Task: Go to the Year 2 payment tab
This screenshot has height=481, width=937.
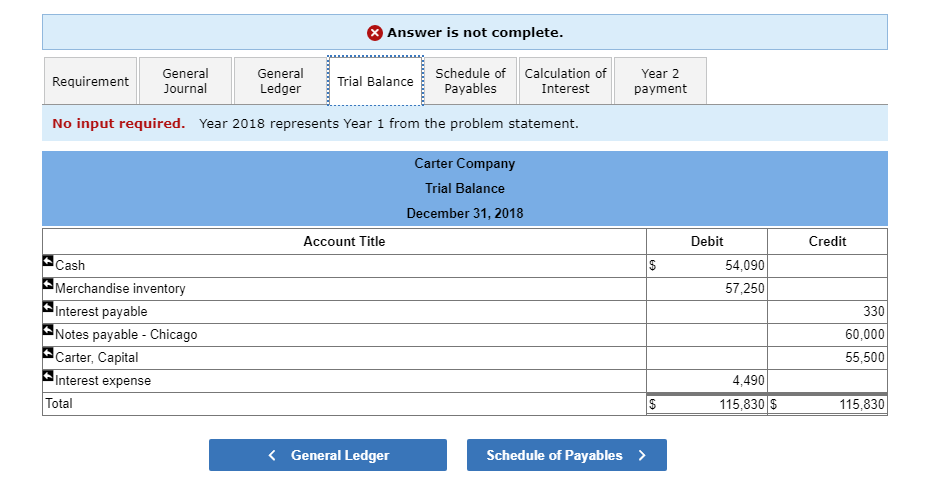Action: click(660, 81)
